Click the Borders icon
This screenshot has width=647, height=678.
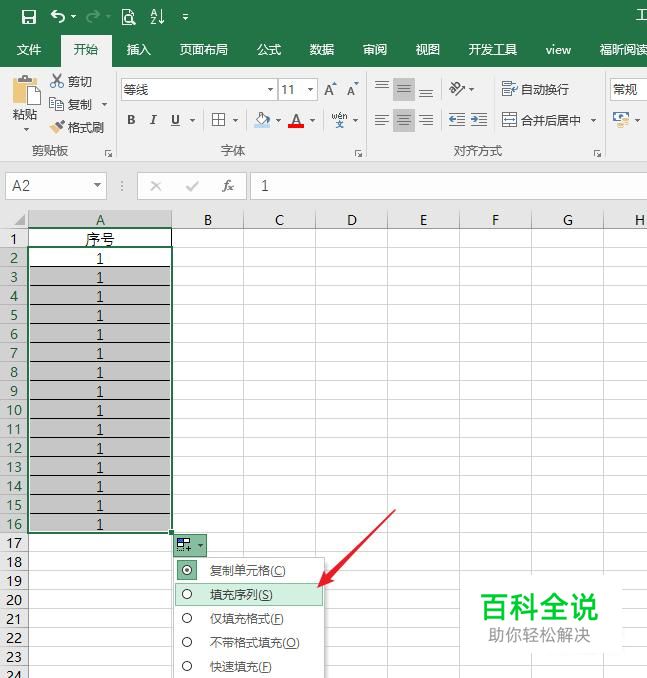[218, 119]
